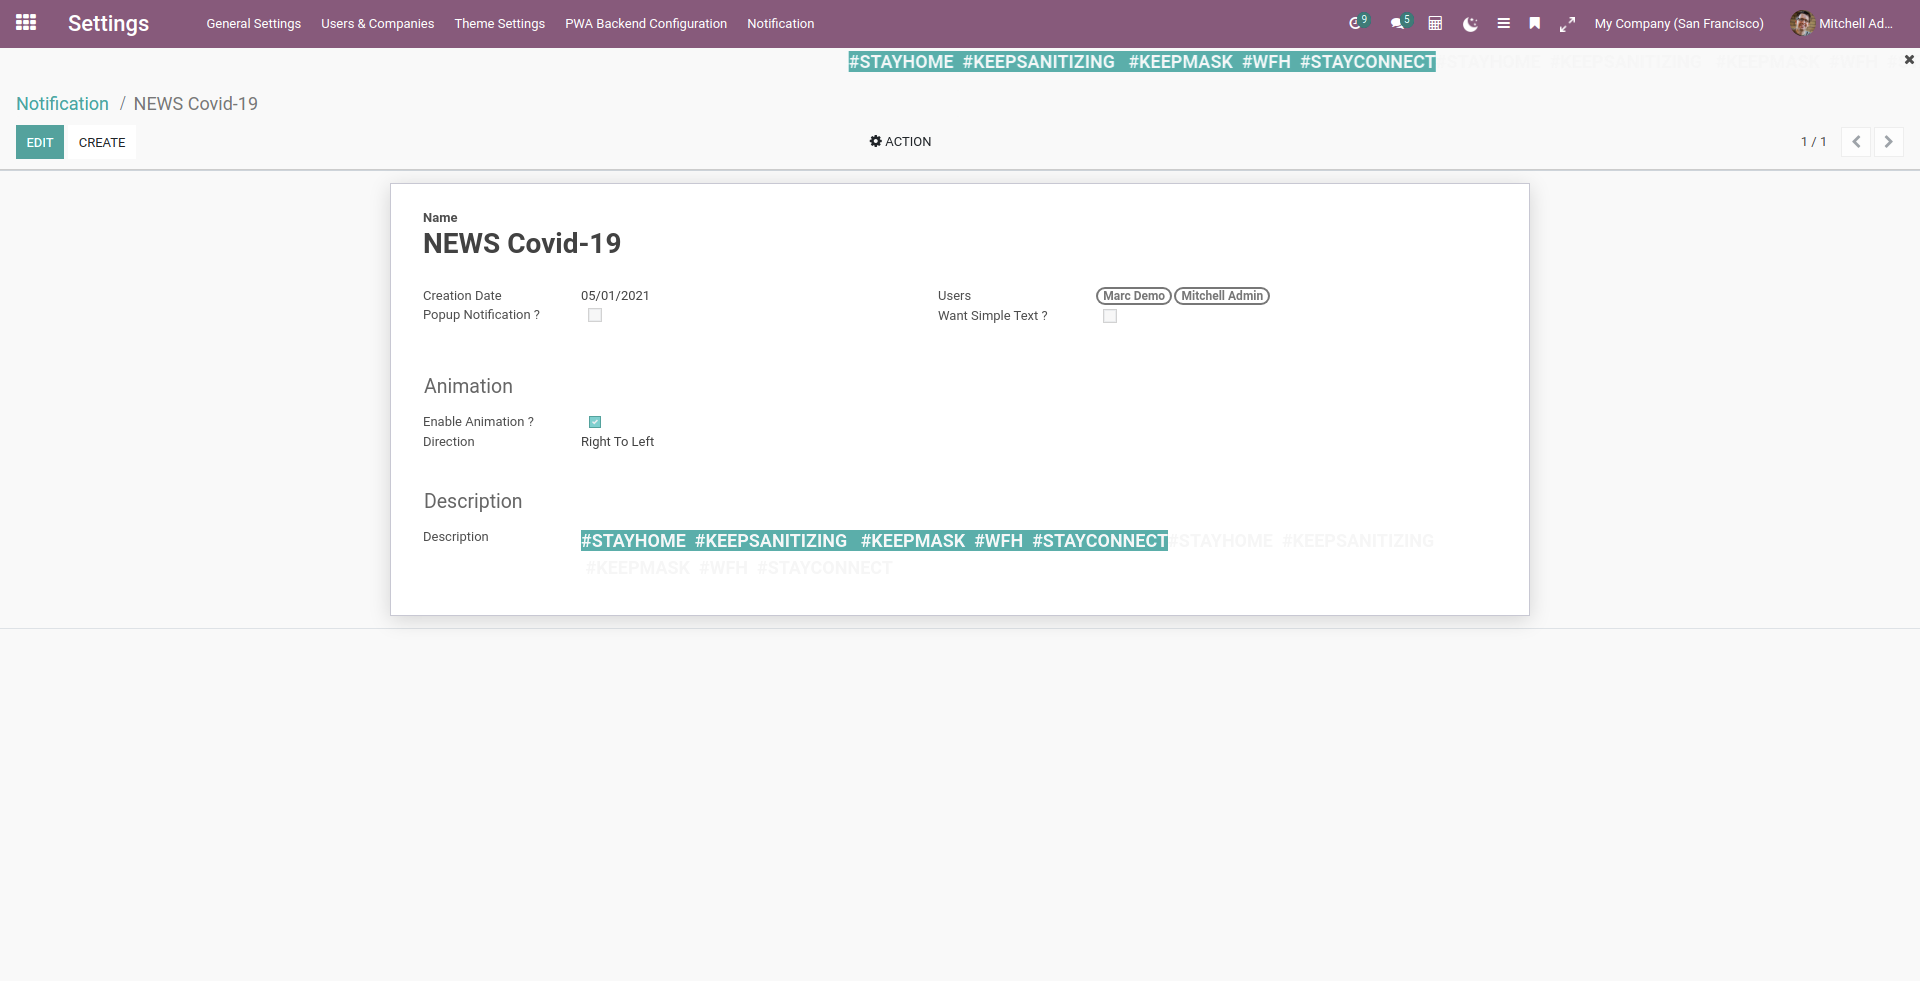Open the conversations chat icon with badge 5
The height and width of the screenshot is (981, 1920).
coord(1400,23)
